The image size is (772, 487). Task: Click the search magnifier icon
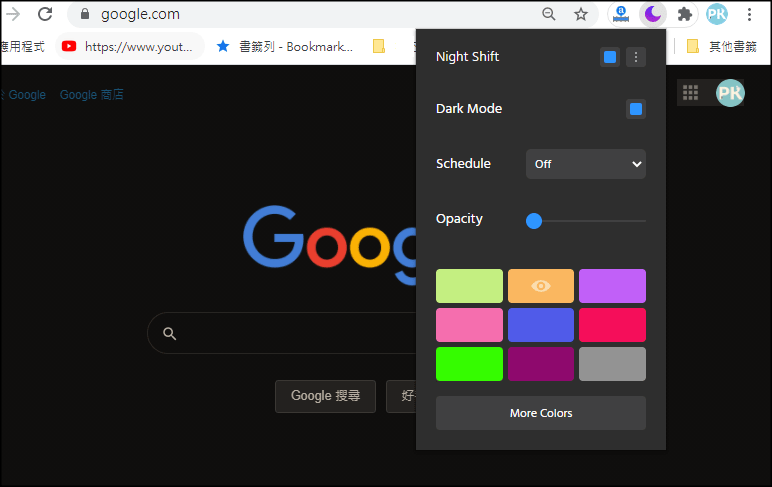click(169, 333)
